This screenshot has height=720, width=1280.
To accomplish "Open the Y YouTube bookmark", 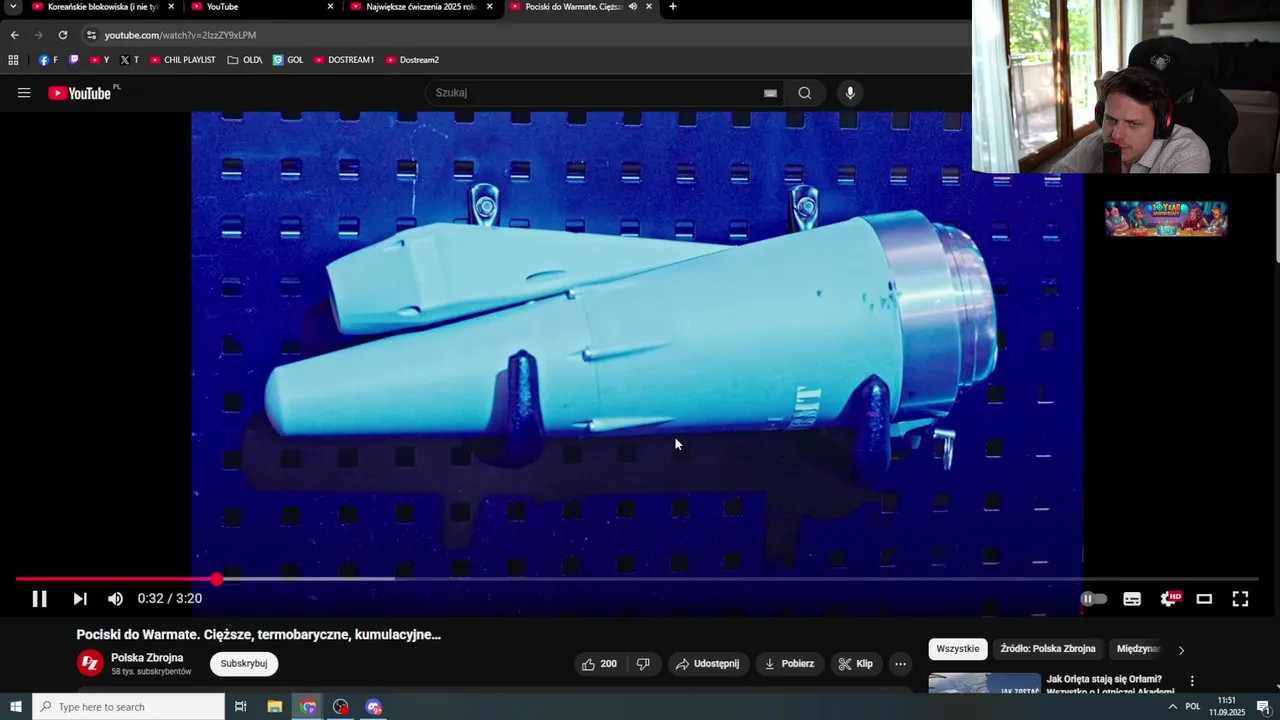I will pos(99,60).
